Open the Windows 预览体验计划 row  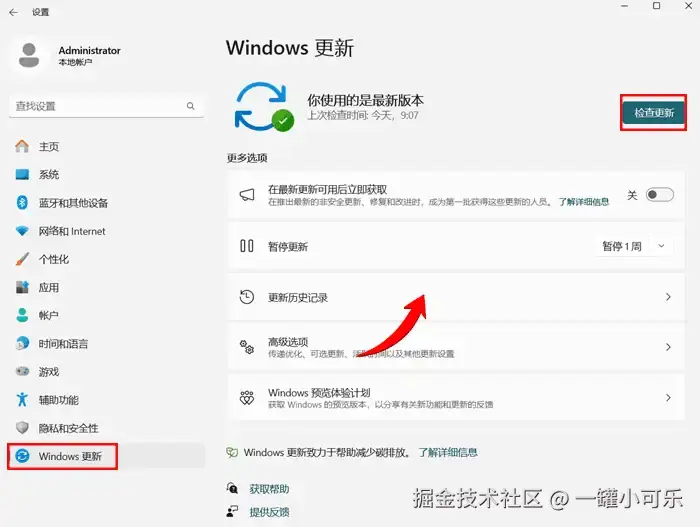[456, 397]
